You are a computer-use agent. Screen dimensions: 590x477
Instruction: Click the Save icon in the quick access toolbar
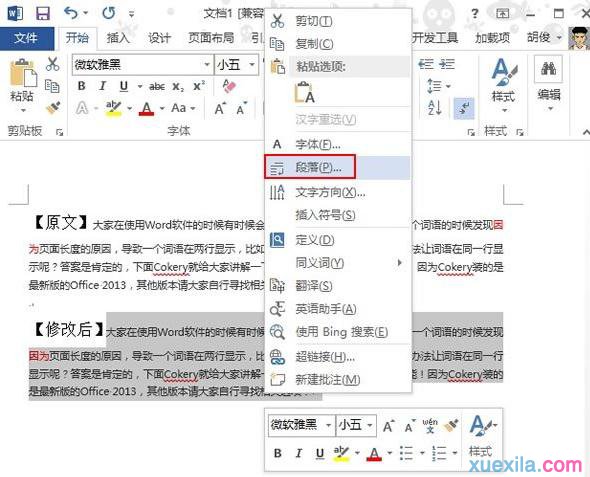tap(43, 14)
